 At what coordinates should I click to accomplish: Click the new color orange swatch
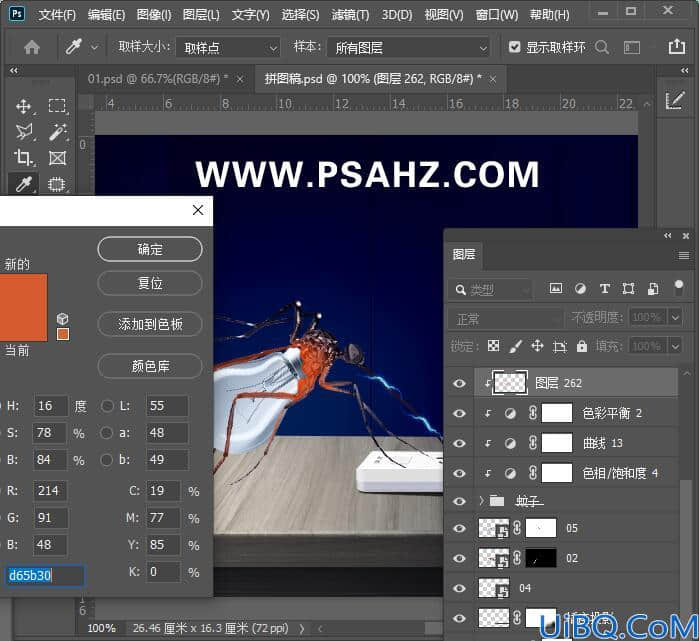coord(23,291)
